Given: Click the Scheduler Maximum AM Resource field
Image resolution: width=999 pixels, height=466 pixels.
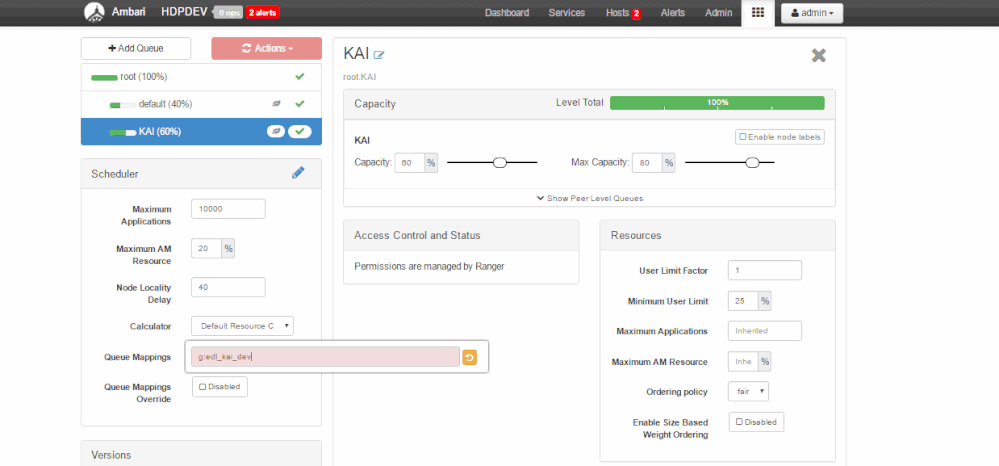Looking at the screenshot, I should tap(206, 249).
